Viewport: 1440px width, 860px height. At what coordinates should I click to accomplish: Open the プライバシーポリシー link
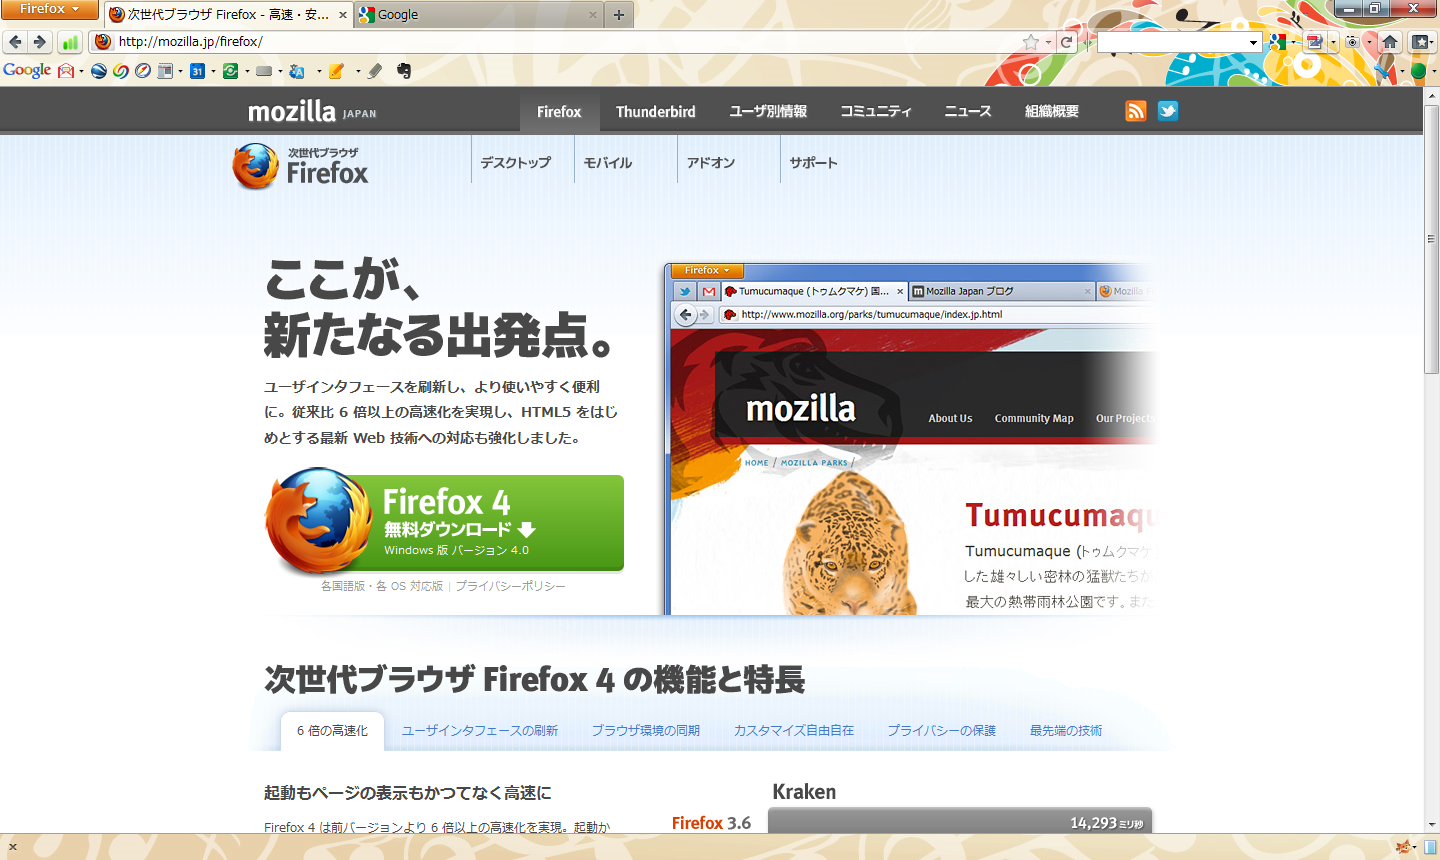(510, 586)
